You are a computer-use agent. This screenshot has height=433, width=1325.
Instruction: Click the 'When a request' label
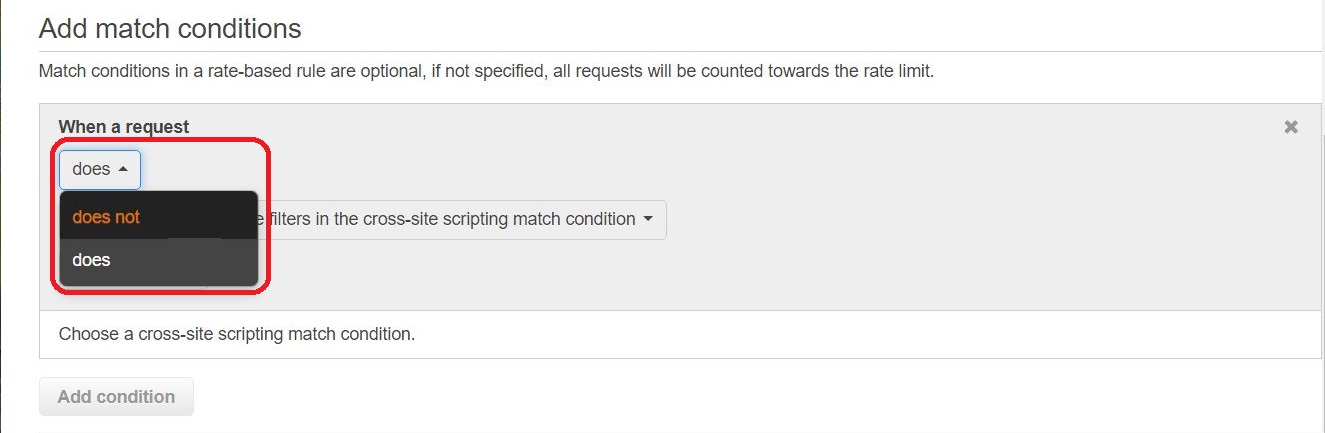[124, 127]
